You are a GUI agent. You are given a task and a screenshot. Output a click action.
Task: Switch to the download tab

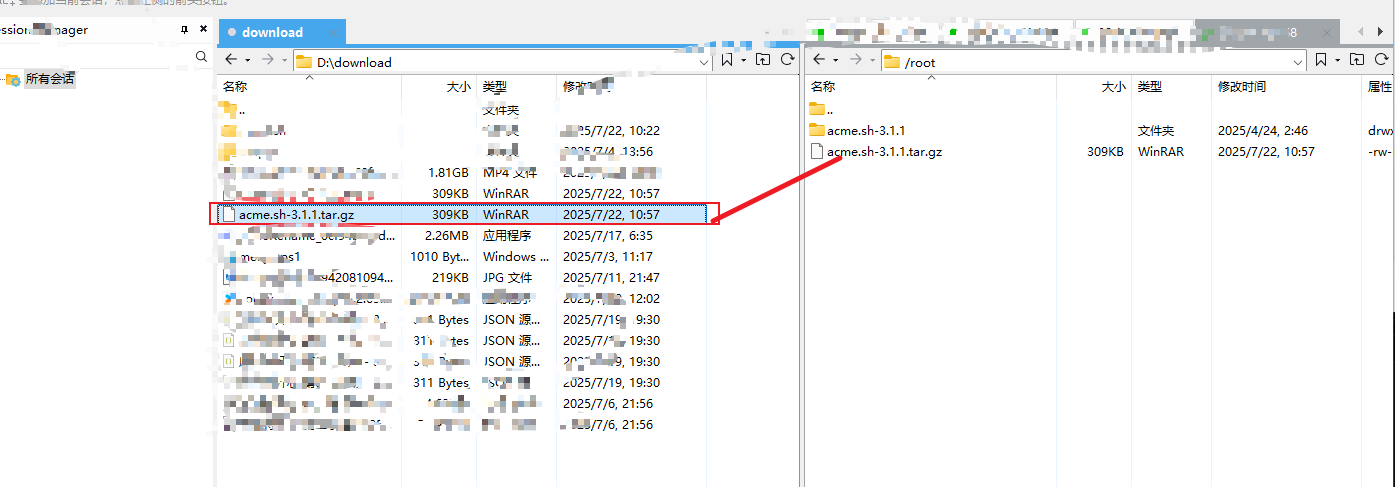(x=272, y=32)
